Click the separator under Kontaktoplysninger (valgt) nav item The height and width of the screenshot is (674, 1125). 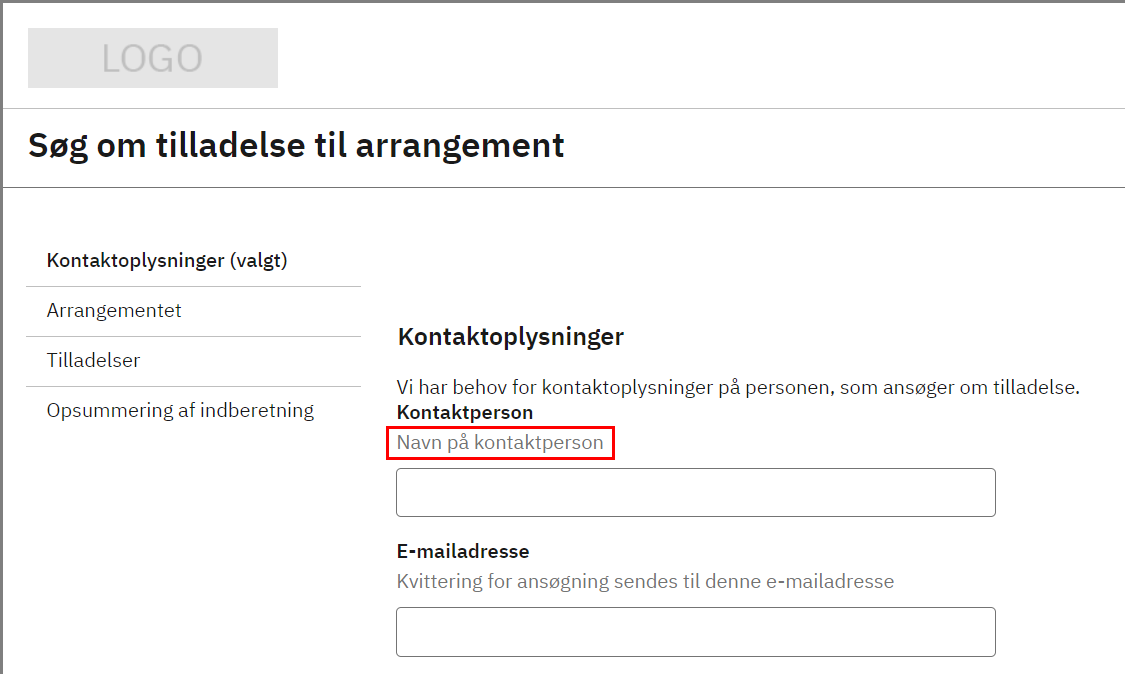(193, 286)
